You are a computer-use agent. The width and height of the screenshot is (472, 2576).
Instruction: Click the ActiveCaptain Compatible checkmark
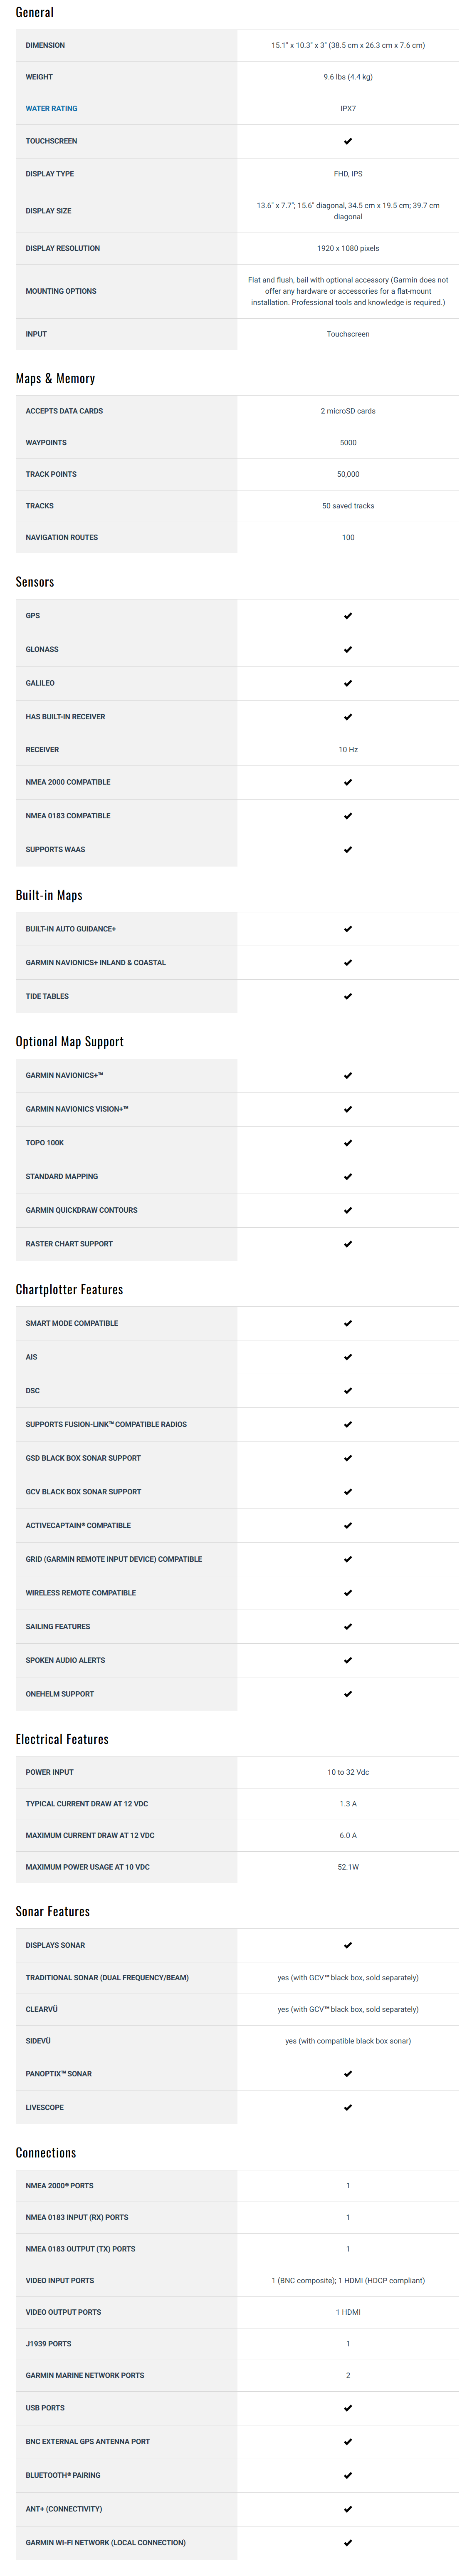pyautogui.click(x=348, y=1525)
